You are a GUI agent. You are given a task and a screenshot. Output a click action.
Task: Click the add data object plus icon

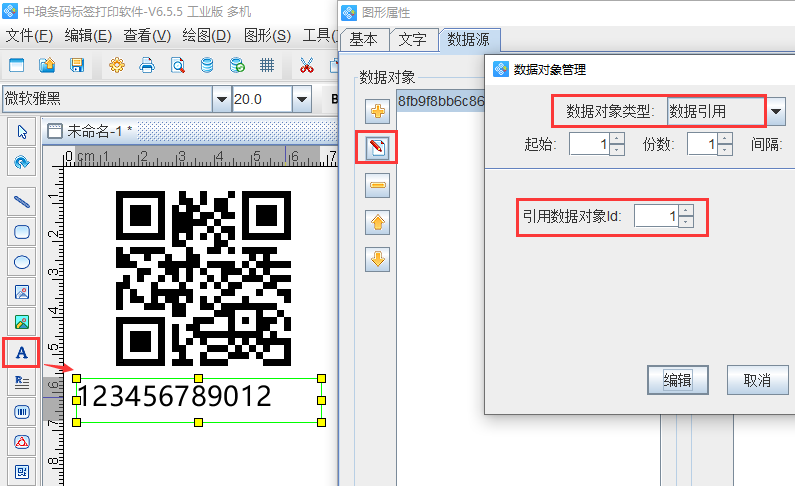click(379, 111)
